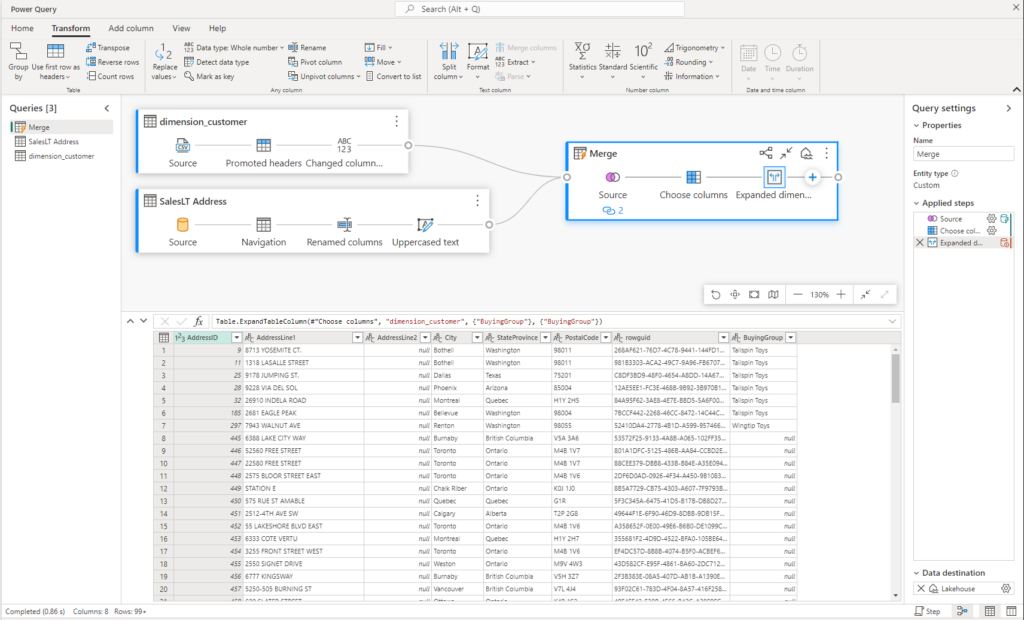The height and width of the screenshot is (620, 1024).
Task: Click the Mark as key button
Action: 209,76
